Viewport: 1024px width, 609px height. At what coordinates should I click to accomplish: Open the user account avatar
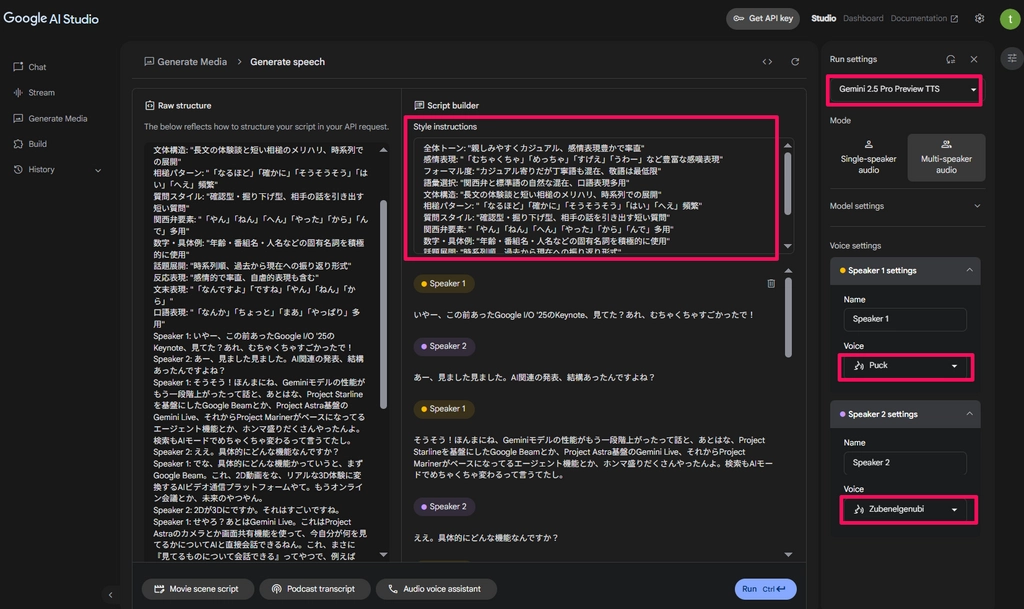point(1010,19)
